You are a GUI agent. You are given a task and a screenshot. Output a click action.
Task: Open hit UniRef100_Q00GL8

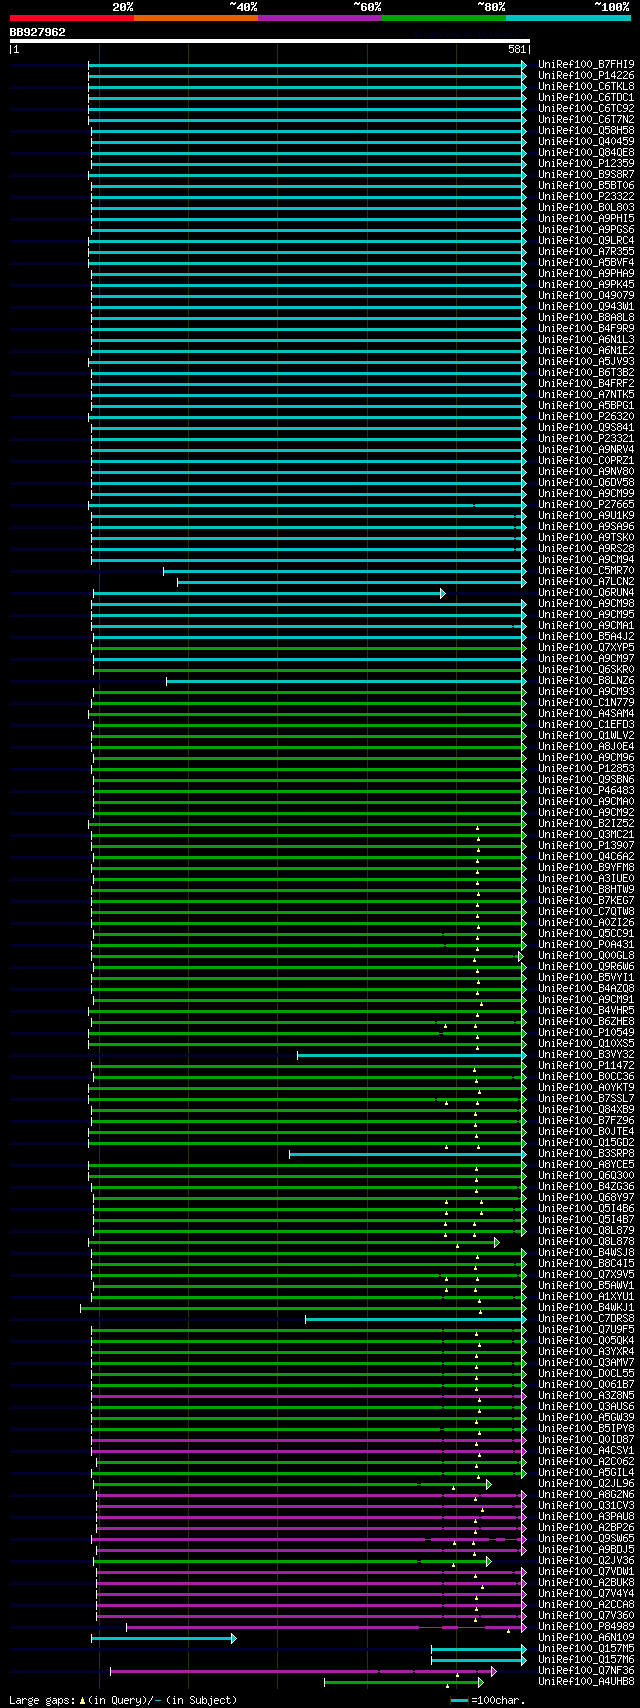tap(586, 956)
